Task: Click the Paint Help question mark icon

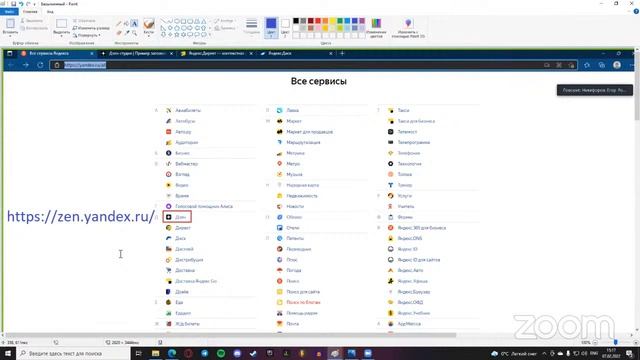Action: click(x=636, y=11)
